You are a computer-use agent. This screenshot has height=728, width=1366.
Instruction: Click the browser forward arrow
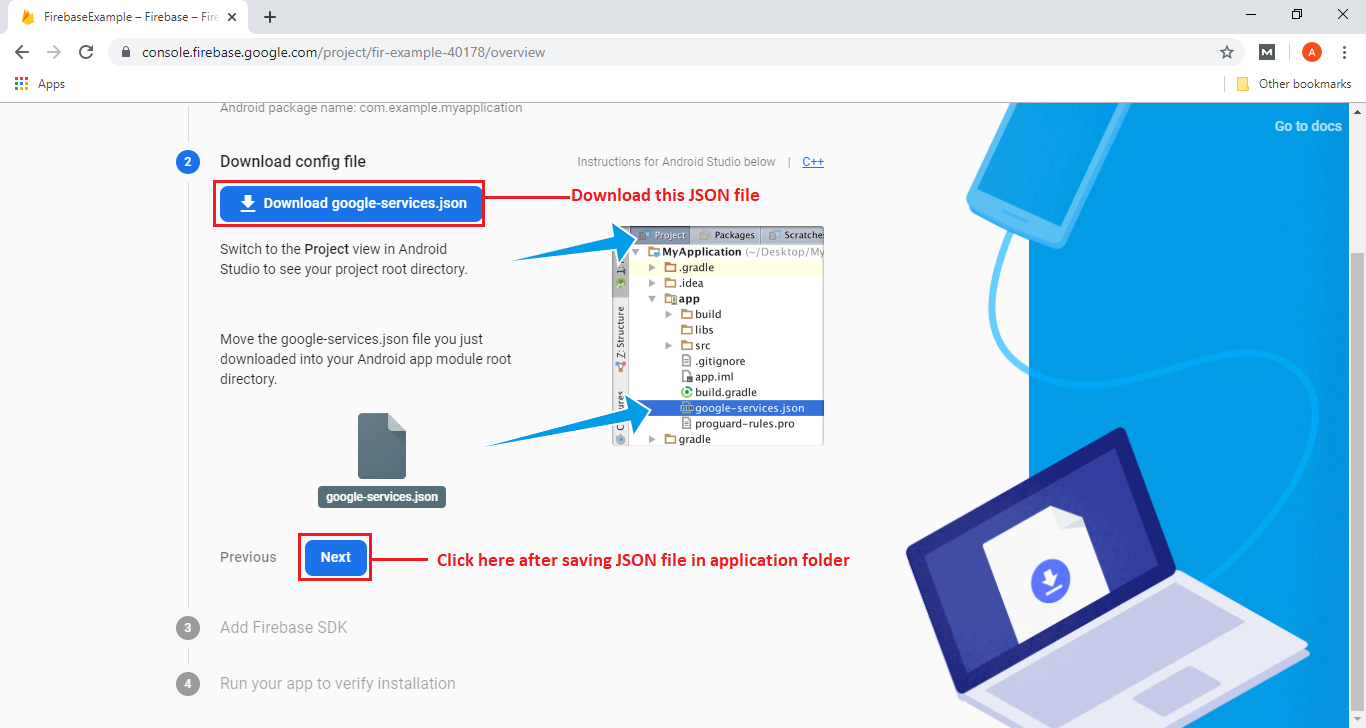[x=54, y=52]
